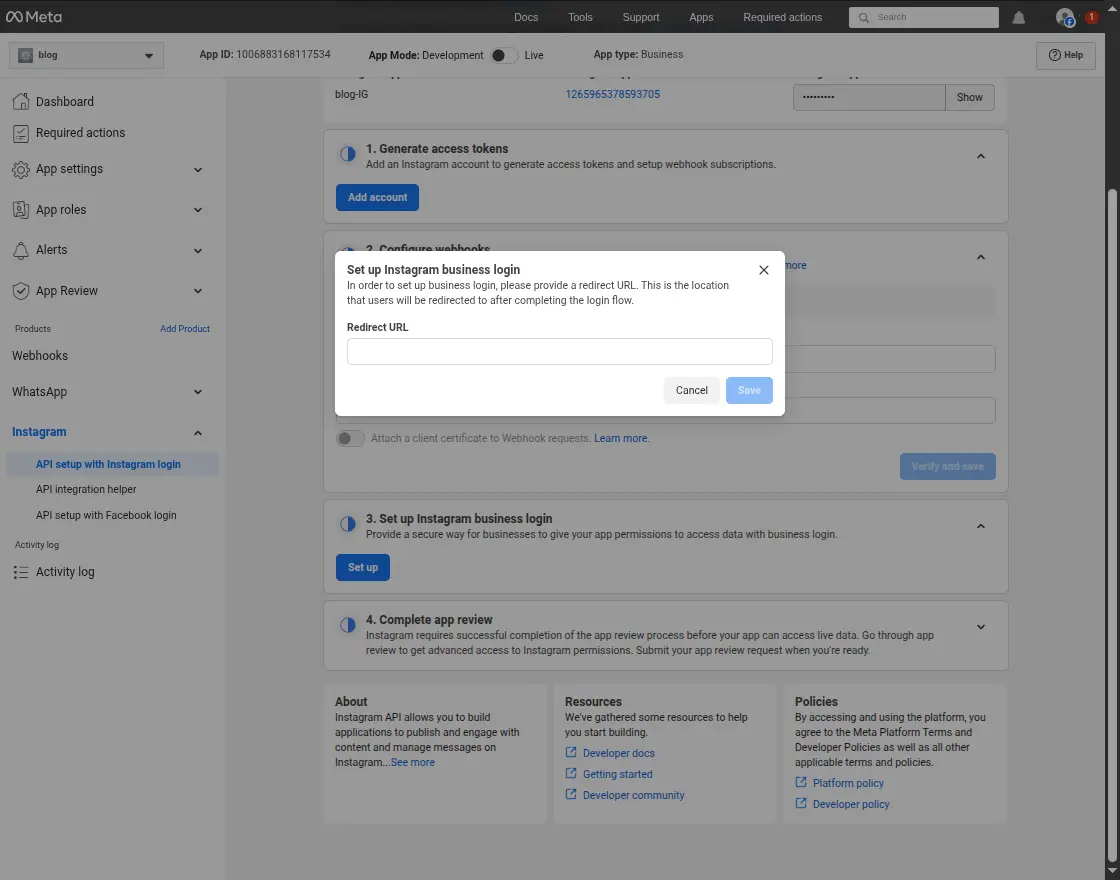Open the Docs menu in top navigation
This screenshot has width=1120, height=880.
point(526,17)
